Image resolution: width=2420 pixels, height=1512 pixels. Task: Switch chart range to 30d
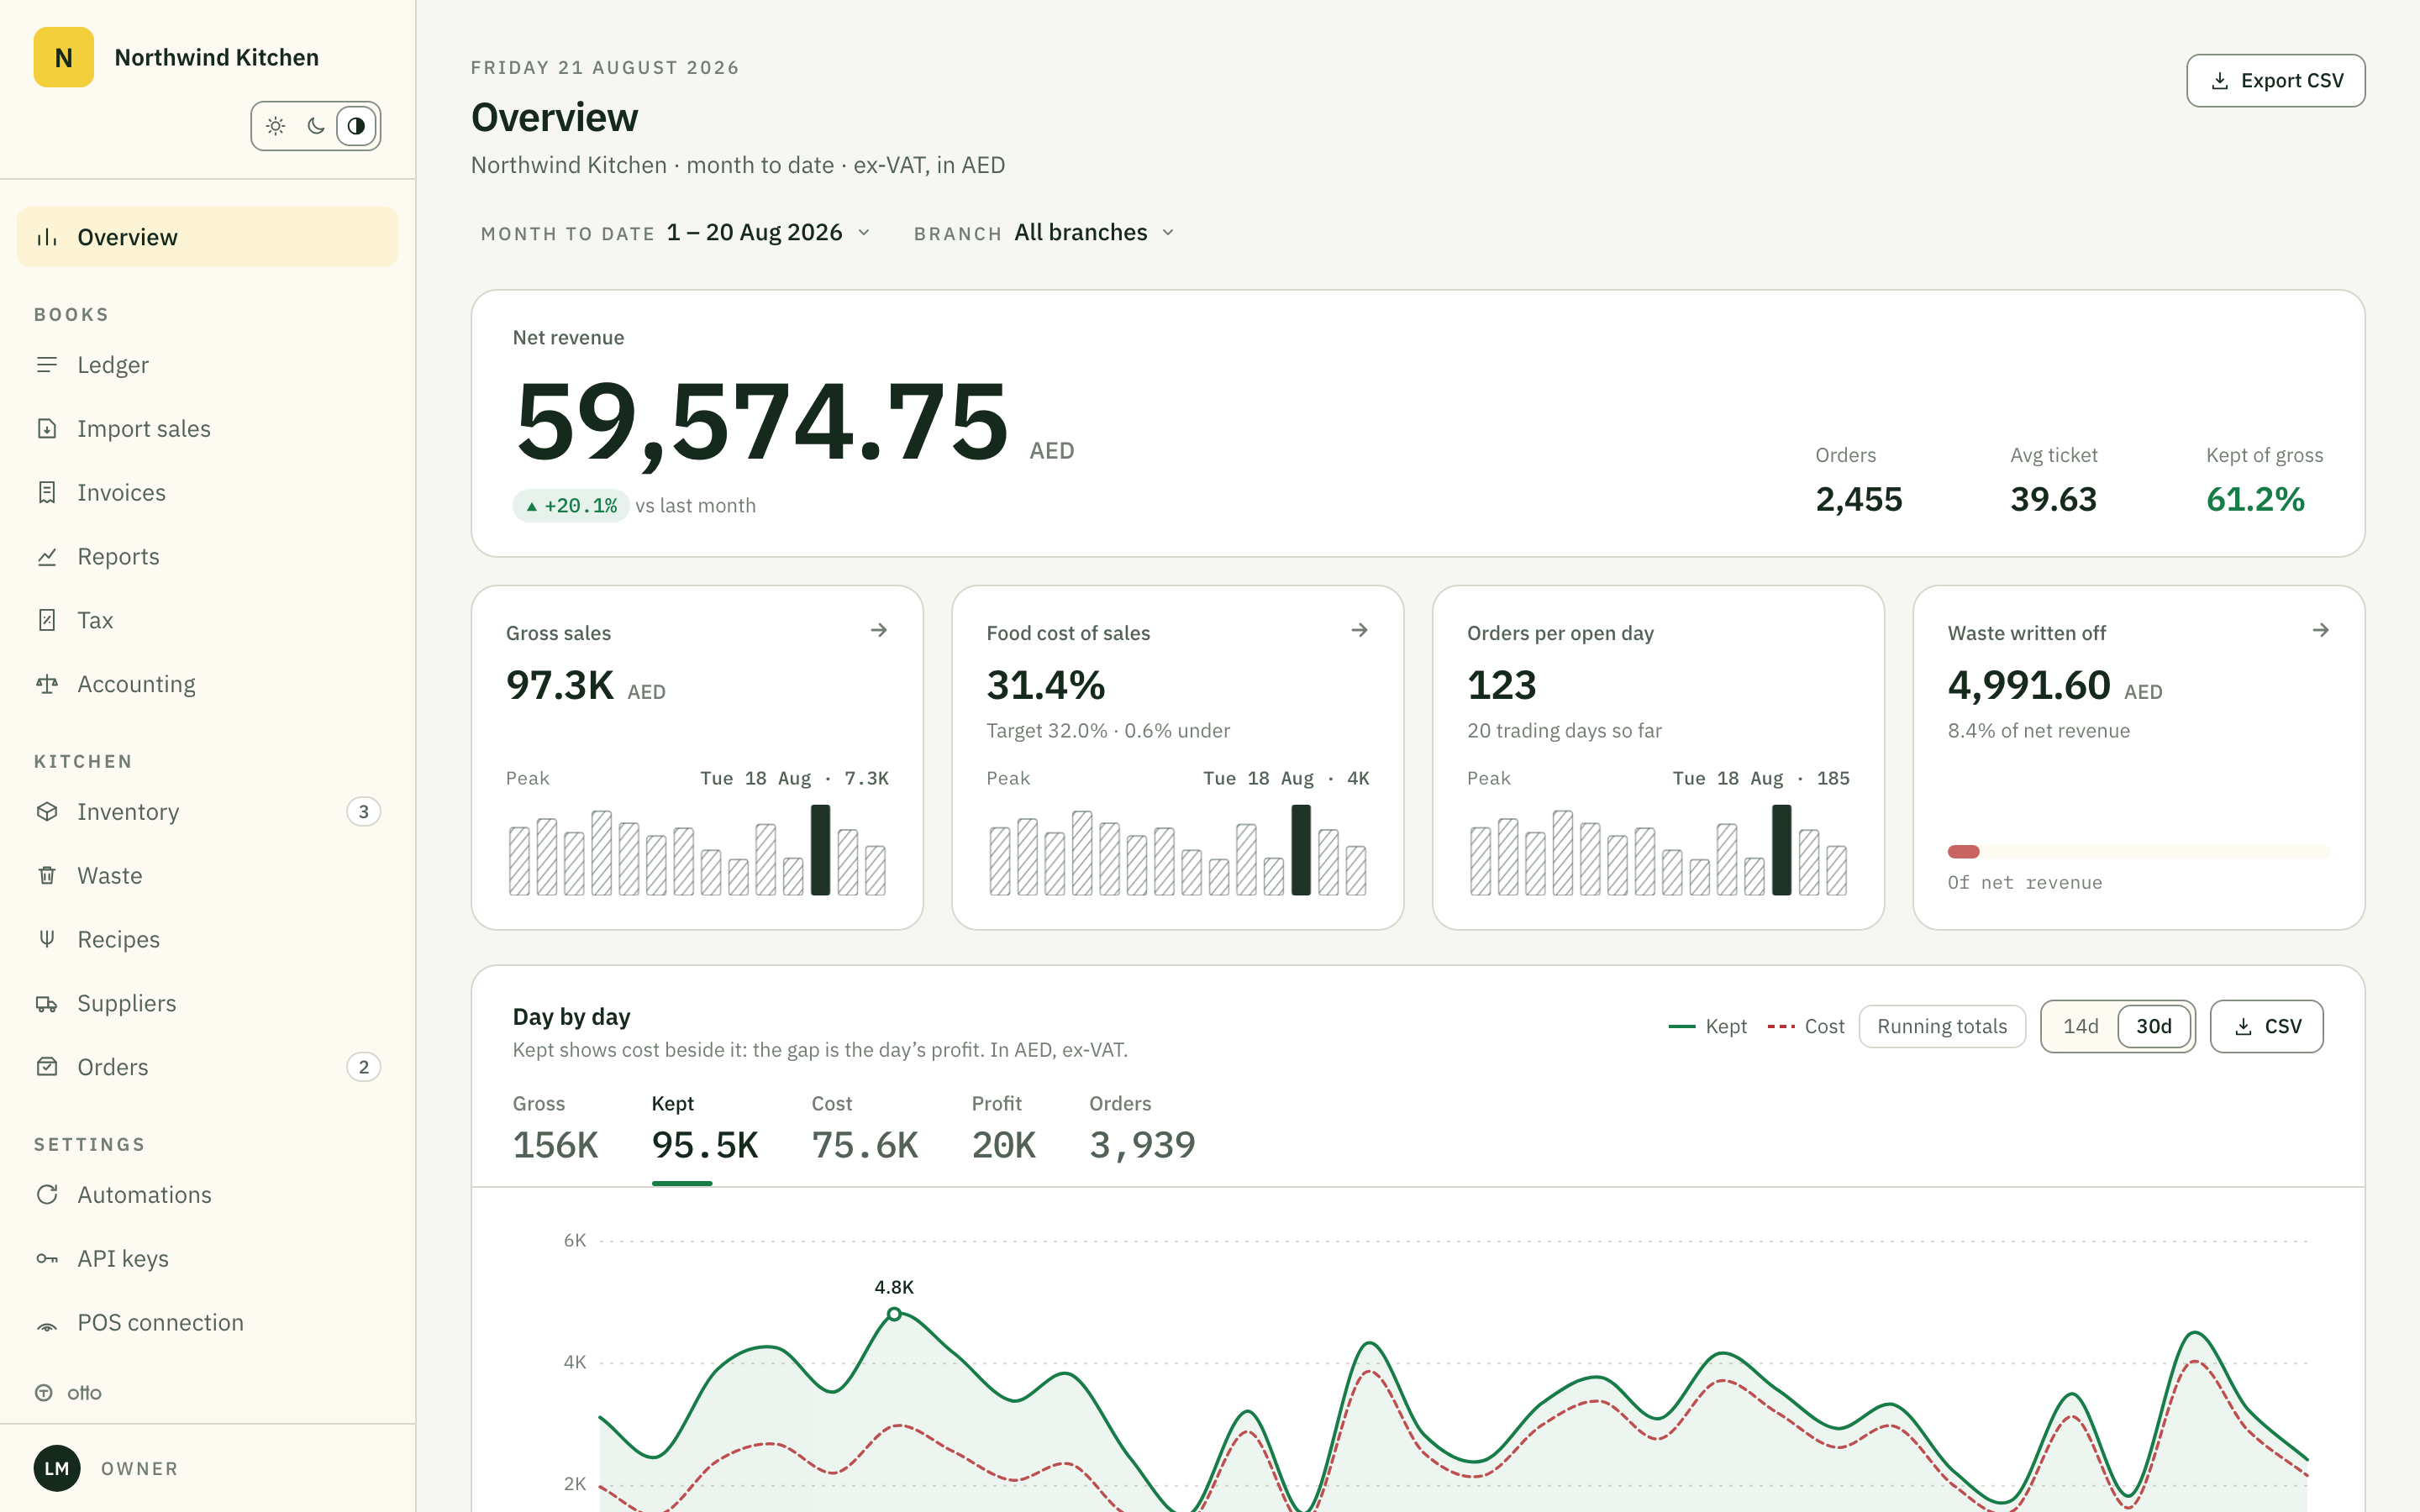click(x=2154, y=1027)
